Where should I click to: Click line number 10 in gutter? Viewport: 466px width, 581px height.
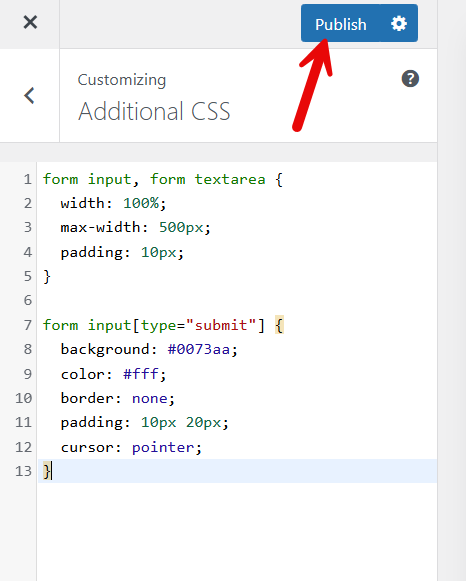pos(23,398)
